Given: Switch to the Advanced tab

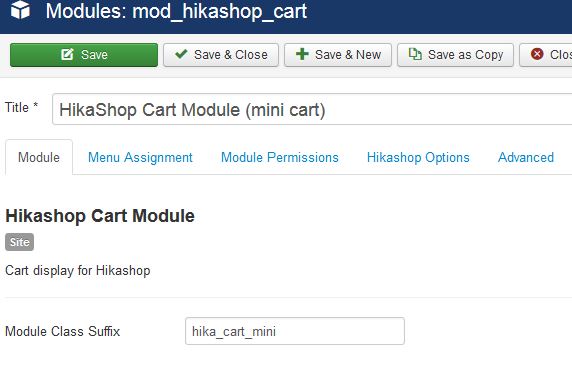Looking at the screenshot, I should 526,158.
